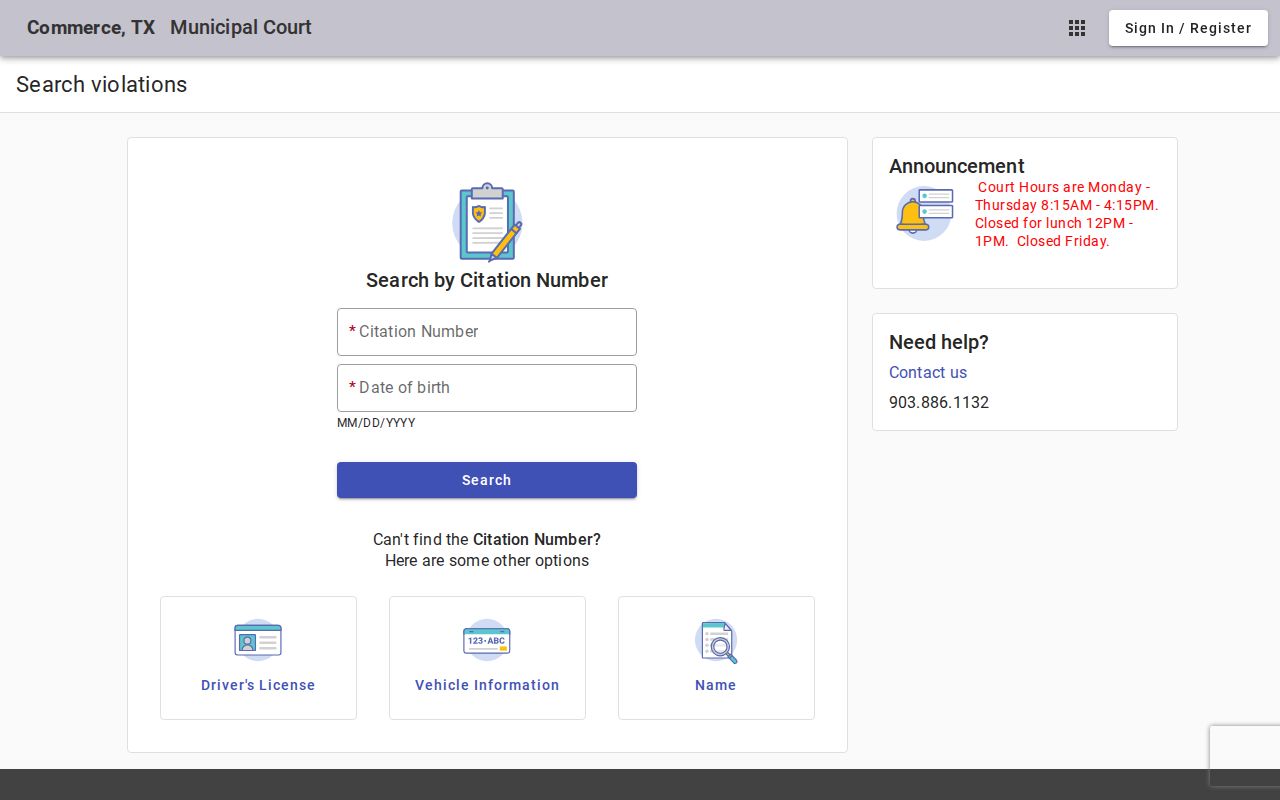Click the Announcement heading
This screenshot has width=1280, height=800.
pyautogui.click(x=957, y=166)
